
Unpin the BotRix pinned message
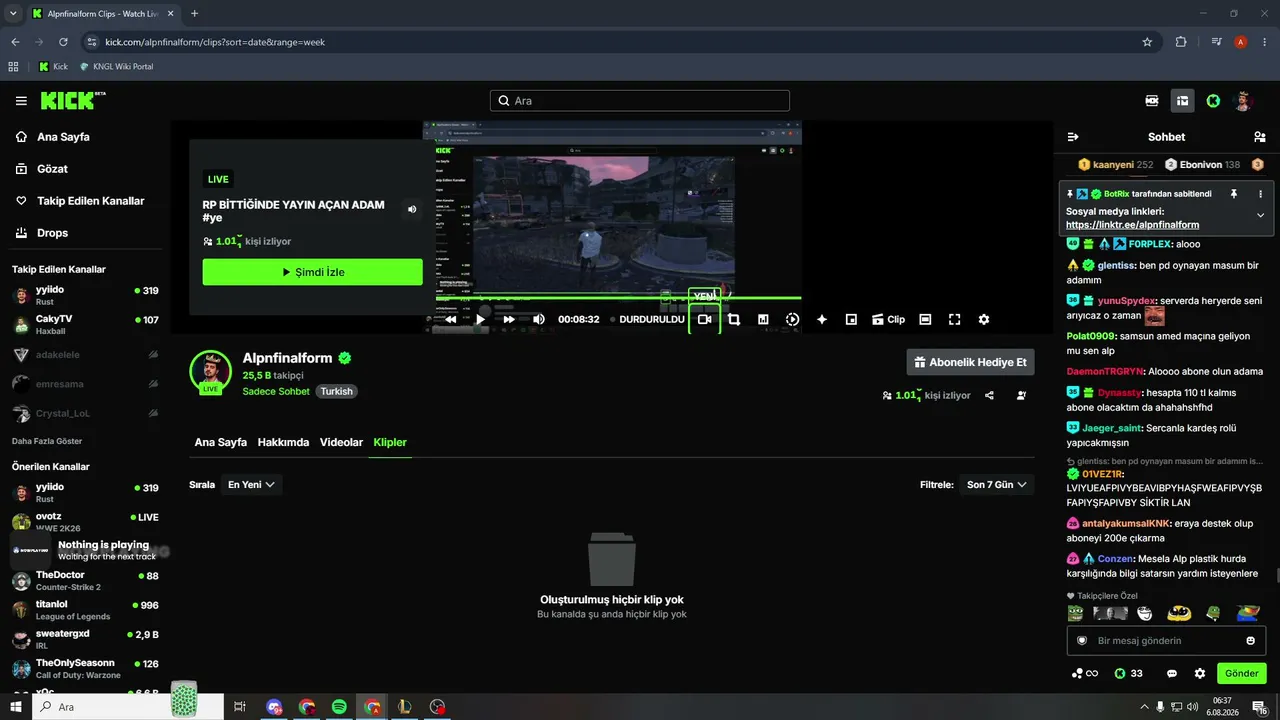click(x=1234, y=194)
